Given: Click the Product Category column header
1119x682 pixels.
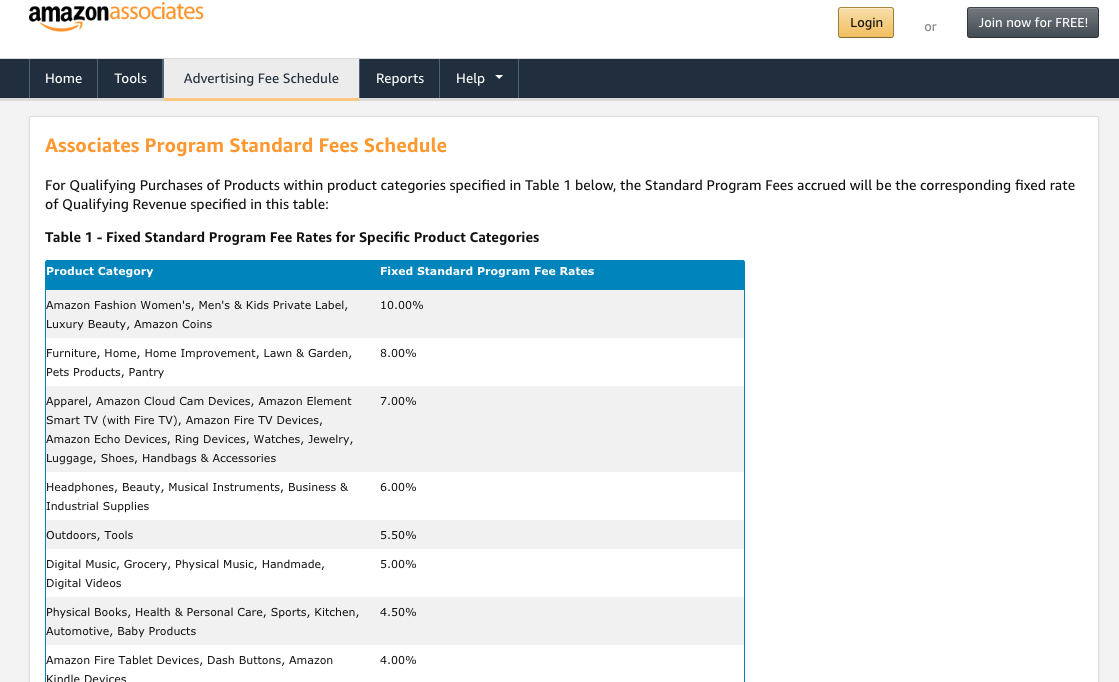Looking at the screenshot, I should click(100, 271).
